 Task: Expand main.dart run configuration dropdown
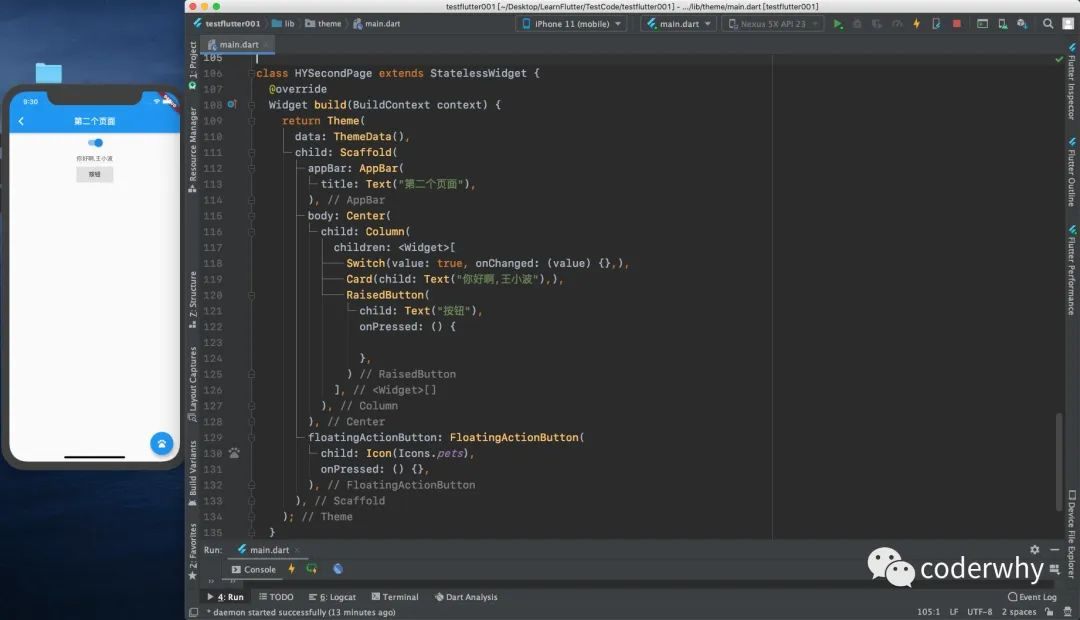(679, 23)
